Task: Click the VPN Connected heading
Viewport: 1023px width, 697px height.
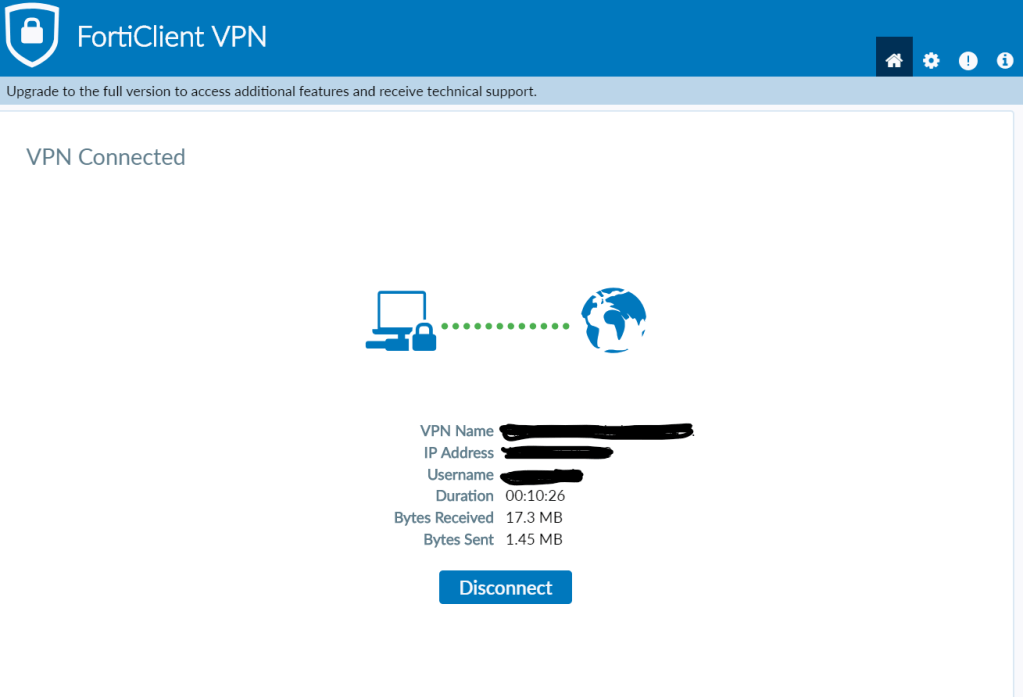Action: [106, 157]
